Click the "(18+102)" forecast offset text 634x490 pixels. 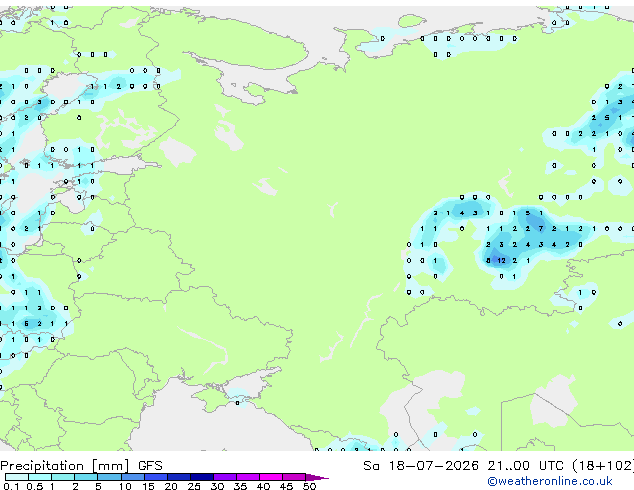(x=603, y=466)
